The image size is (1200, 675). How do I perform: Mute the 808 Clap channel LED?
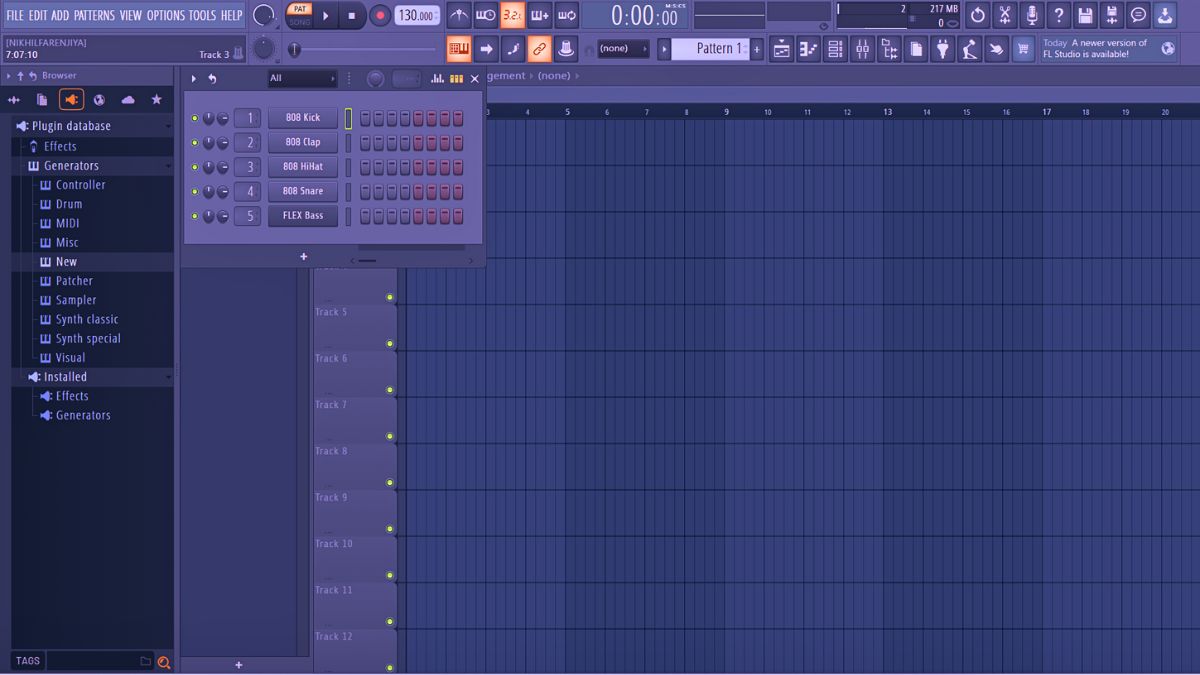[x=195, y=143]
